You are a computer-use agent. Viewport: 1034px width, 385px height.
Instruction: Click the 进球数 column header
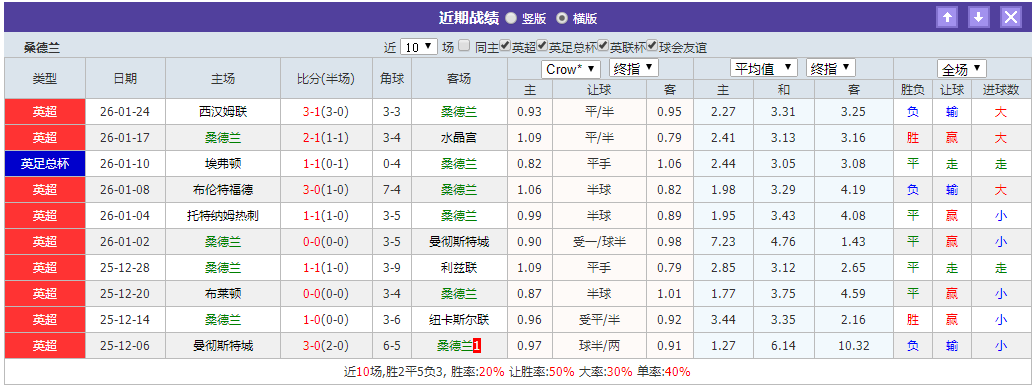(1000, 89)
